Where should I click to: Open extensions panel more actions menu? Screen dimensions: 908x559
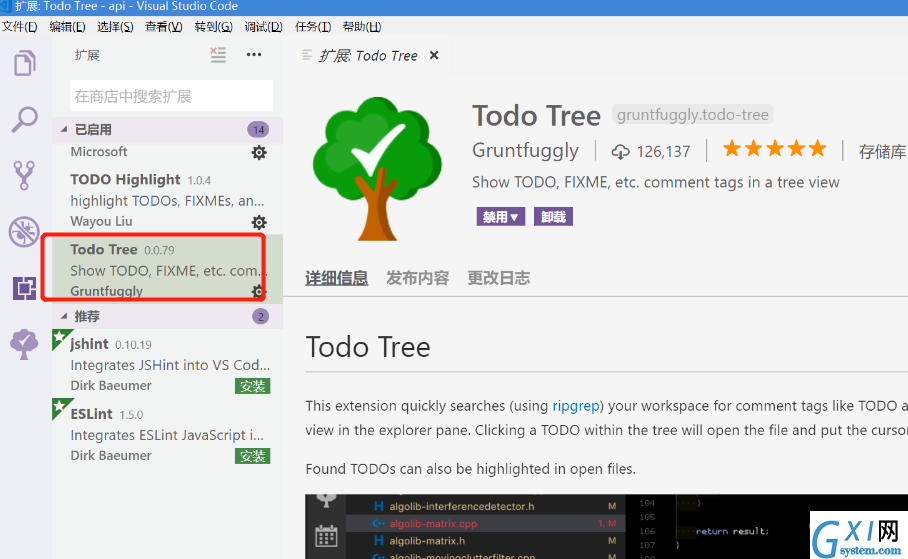tap(254, 54)
